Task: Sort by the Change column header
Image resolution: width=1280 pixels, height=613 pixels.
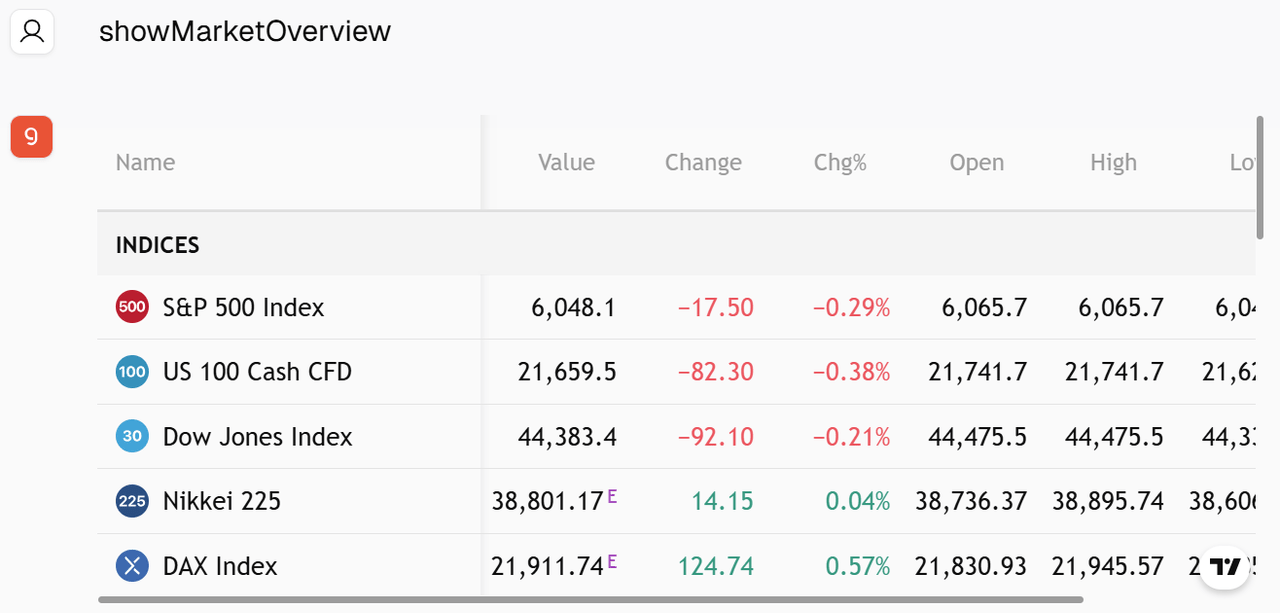Action: (x=703, y=163)
